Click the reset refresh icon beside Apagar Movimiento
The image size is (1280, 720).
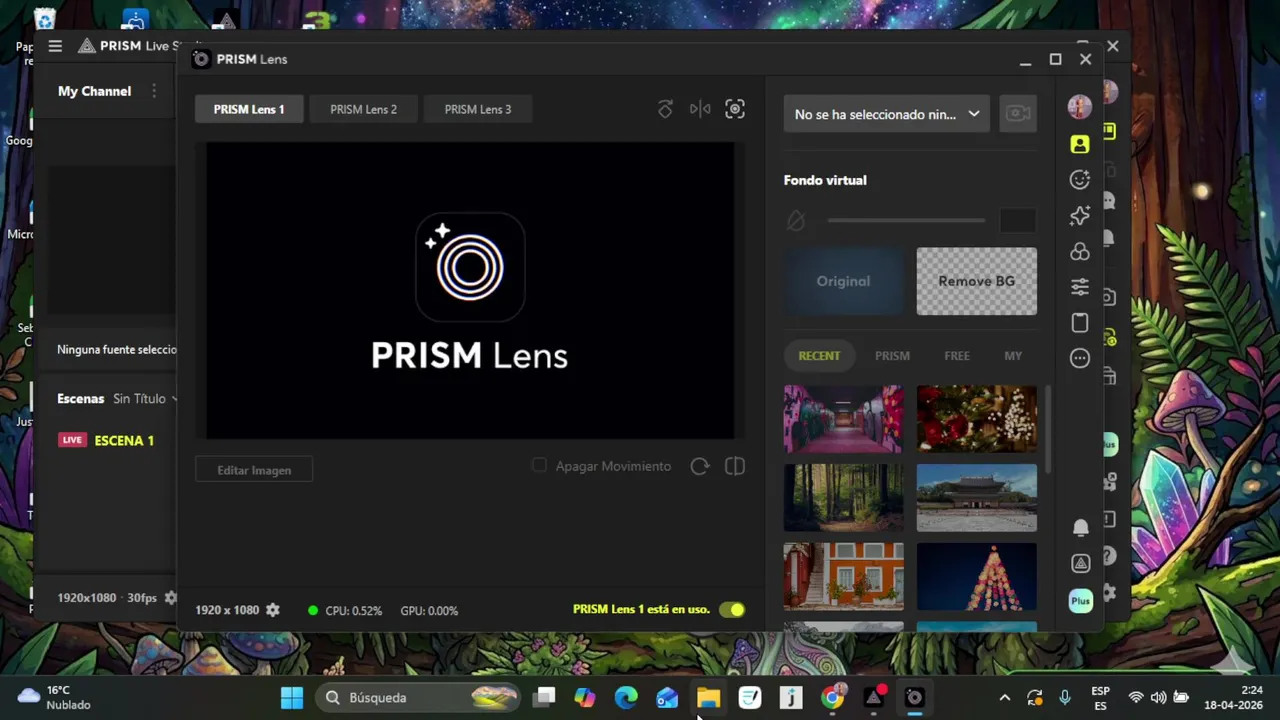(700, 466)
